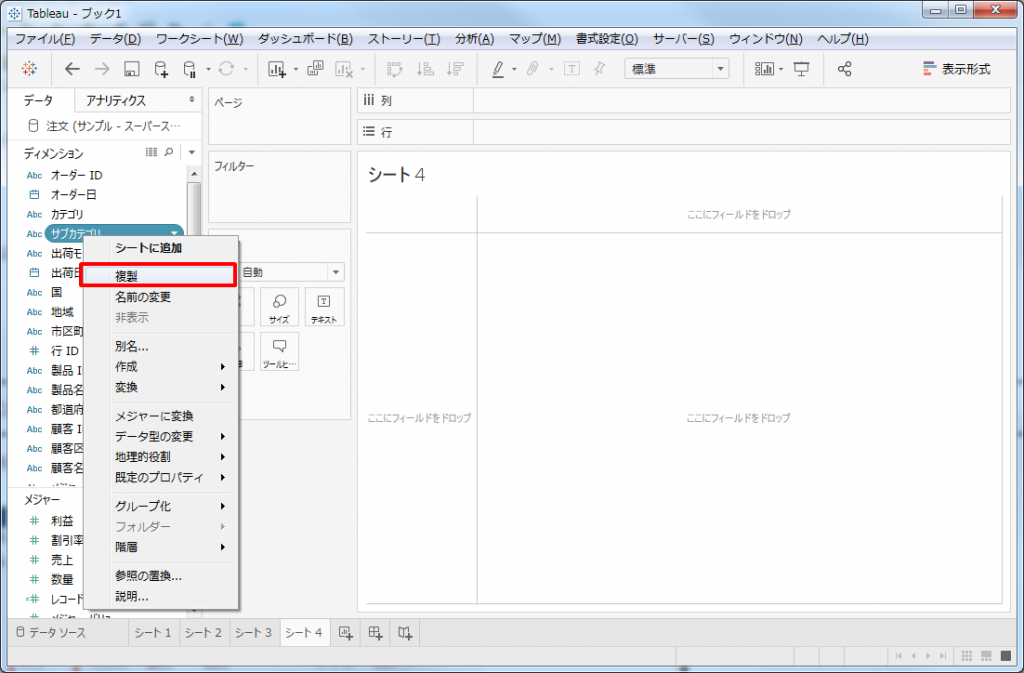Click new story icon beside sheet tabs
The image size is (1024, 673).
coord(405,632)
